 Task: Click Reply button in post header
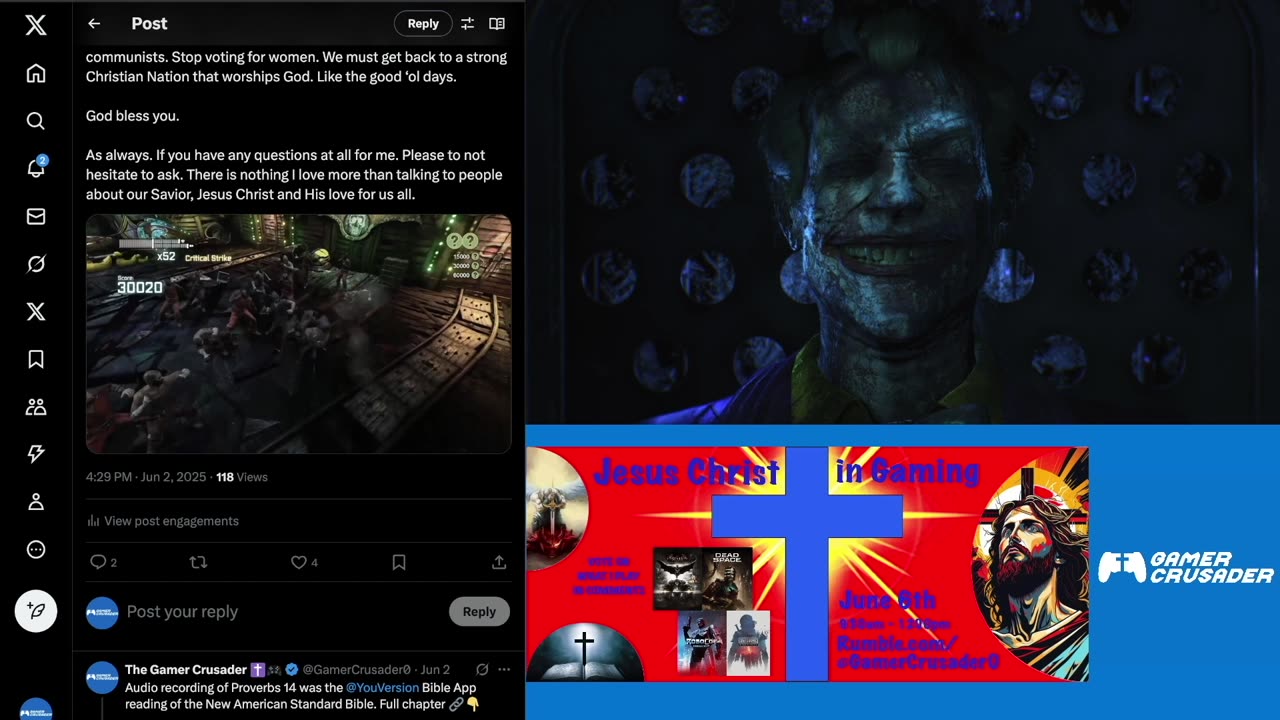point(423,24)
